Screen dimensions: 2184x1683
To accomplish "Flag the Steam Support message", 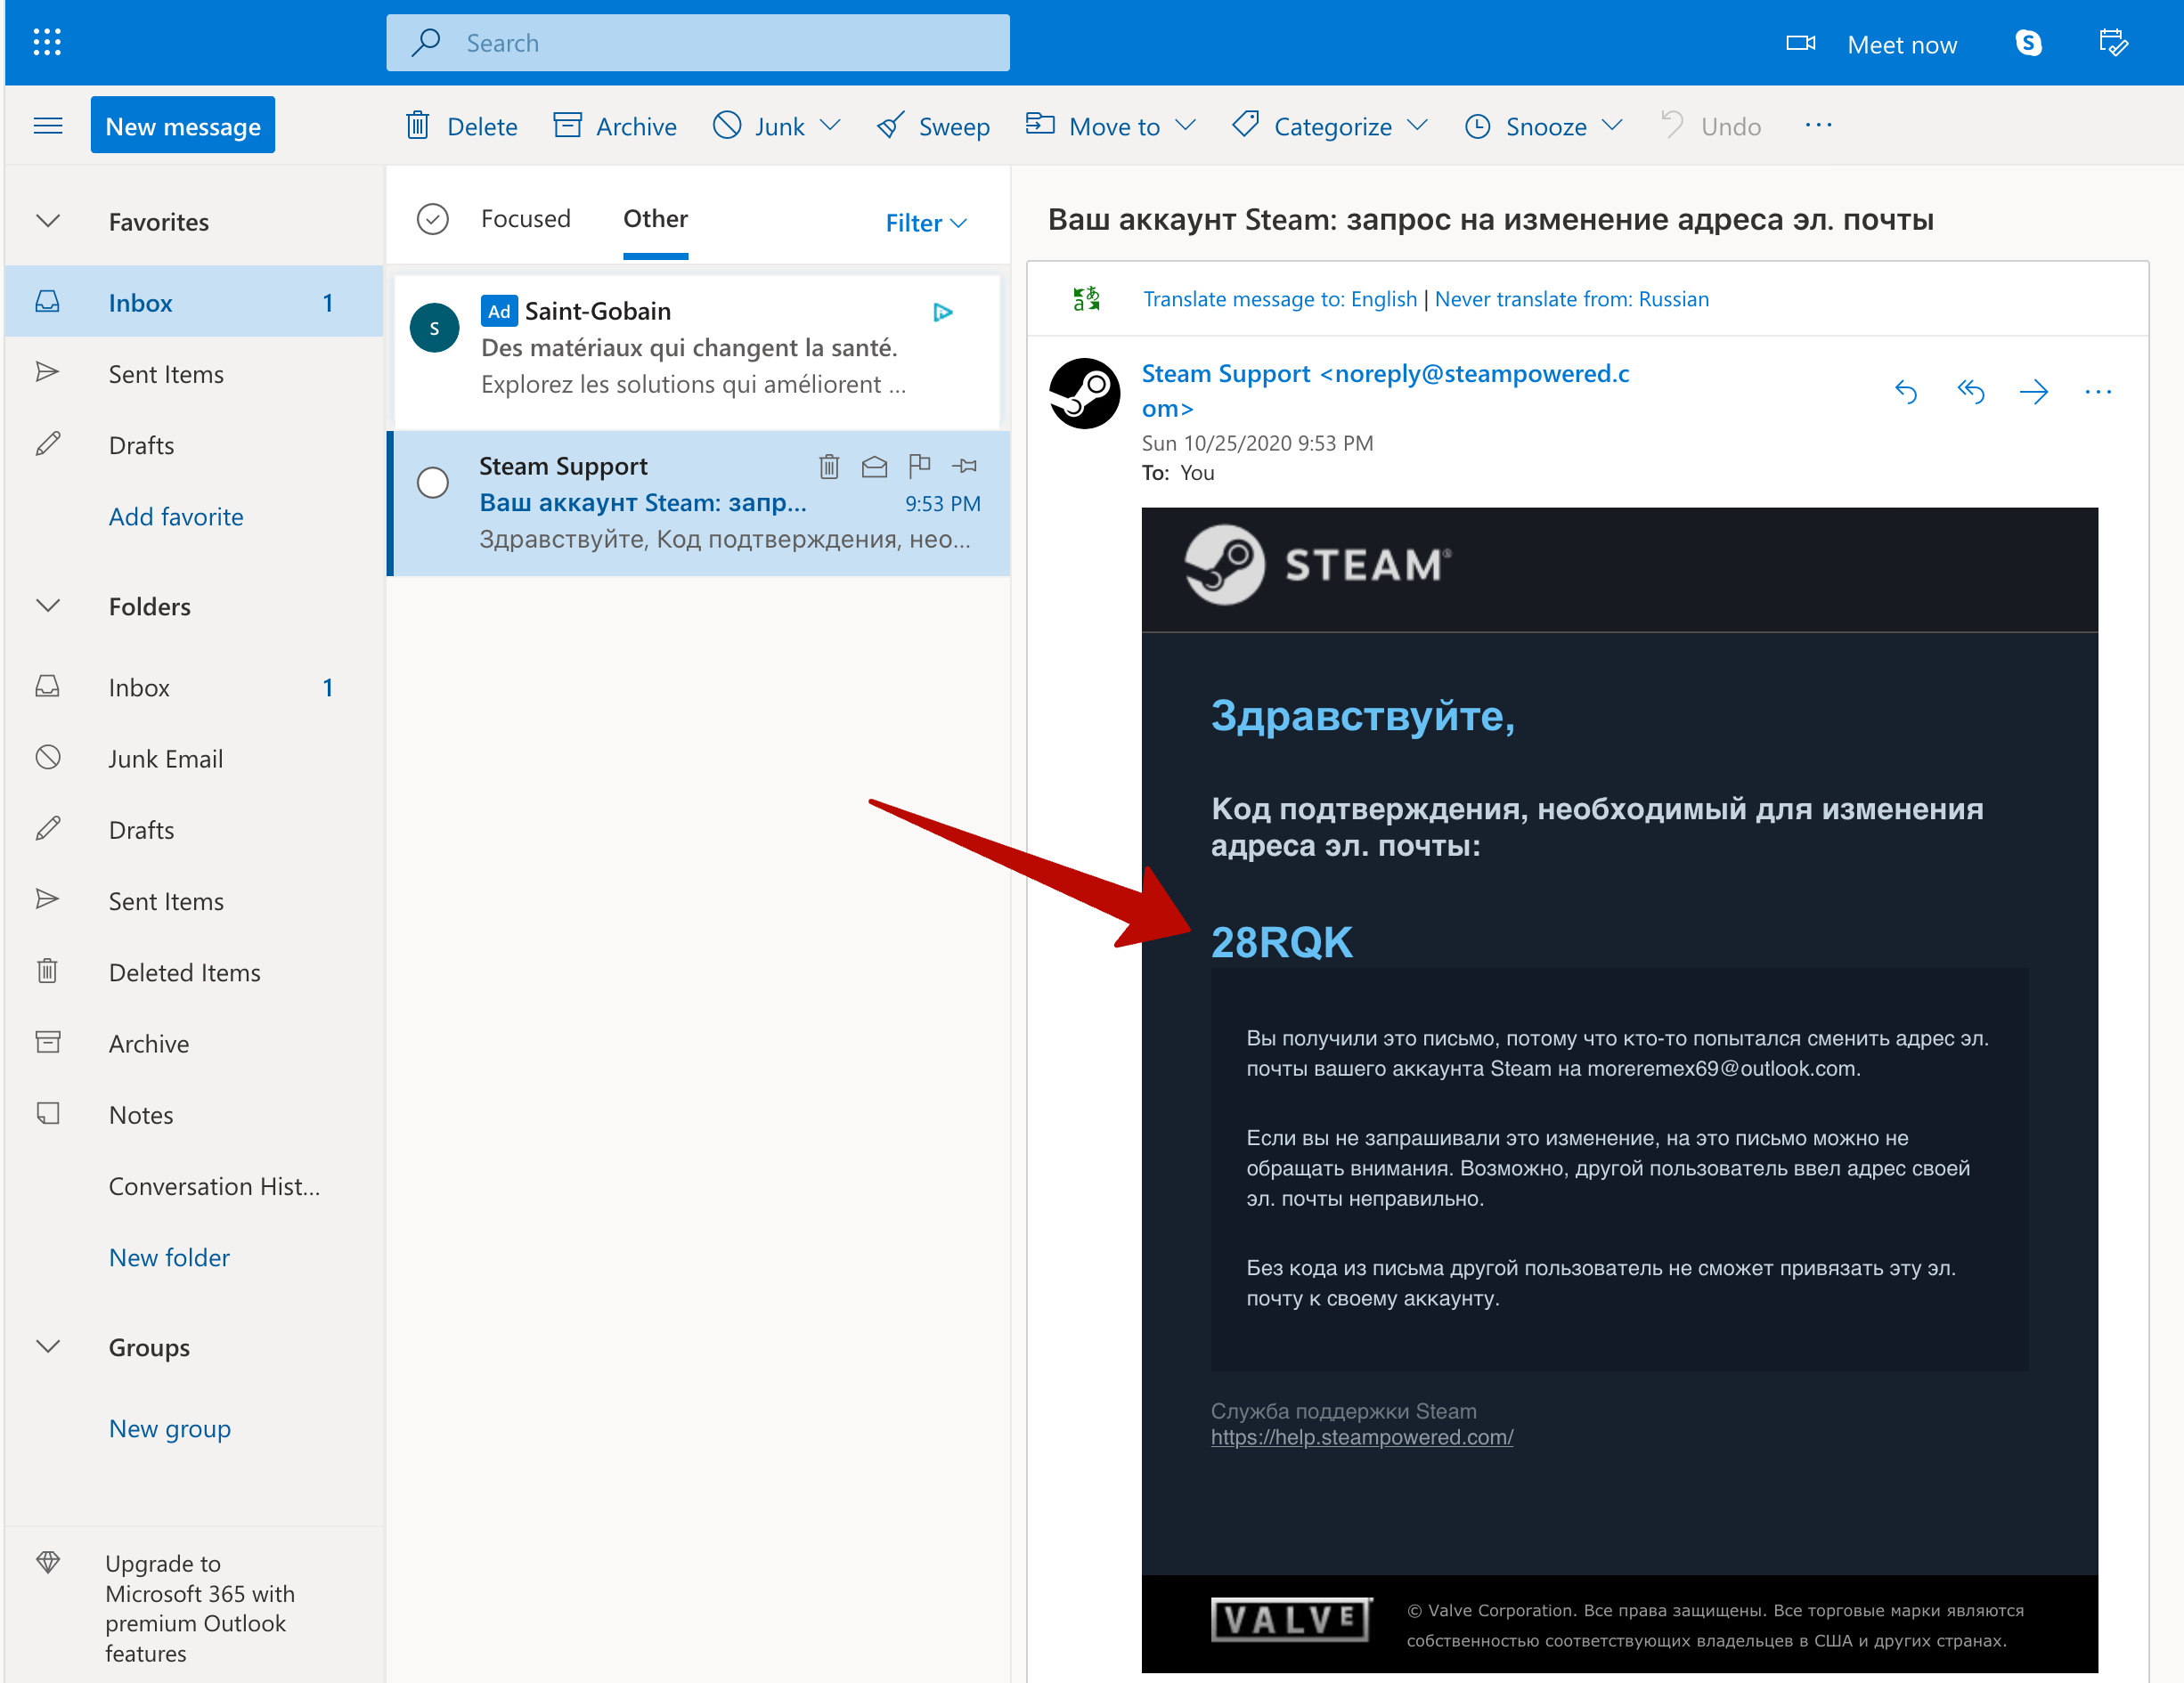I will (x=919, y=465).
